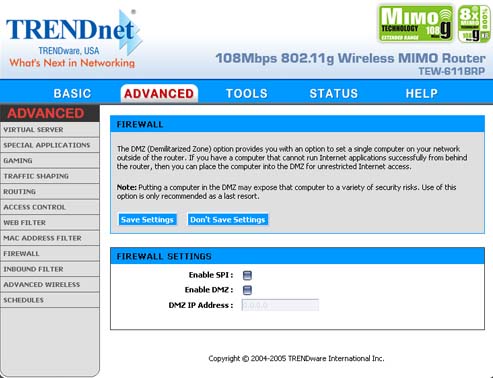Toggle the Enable SPI checkbox

tap(247, 275)
